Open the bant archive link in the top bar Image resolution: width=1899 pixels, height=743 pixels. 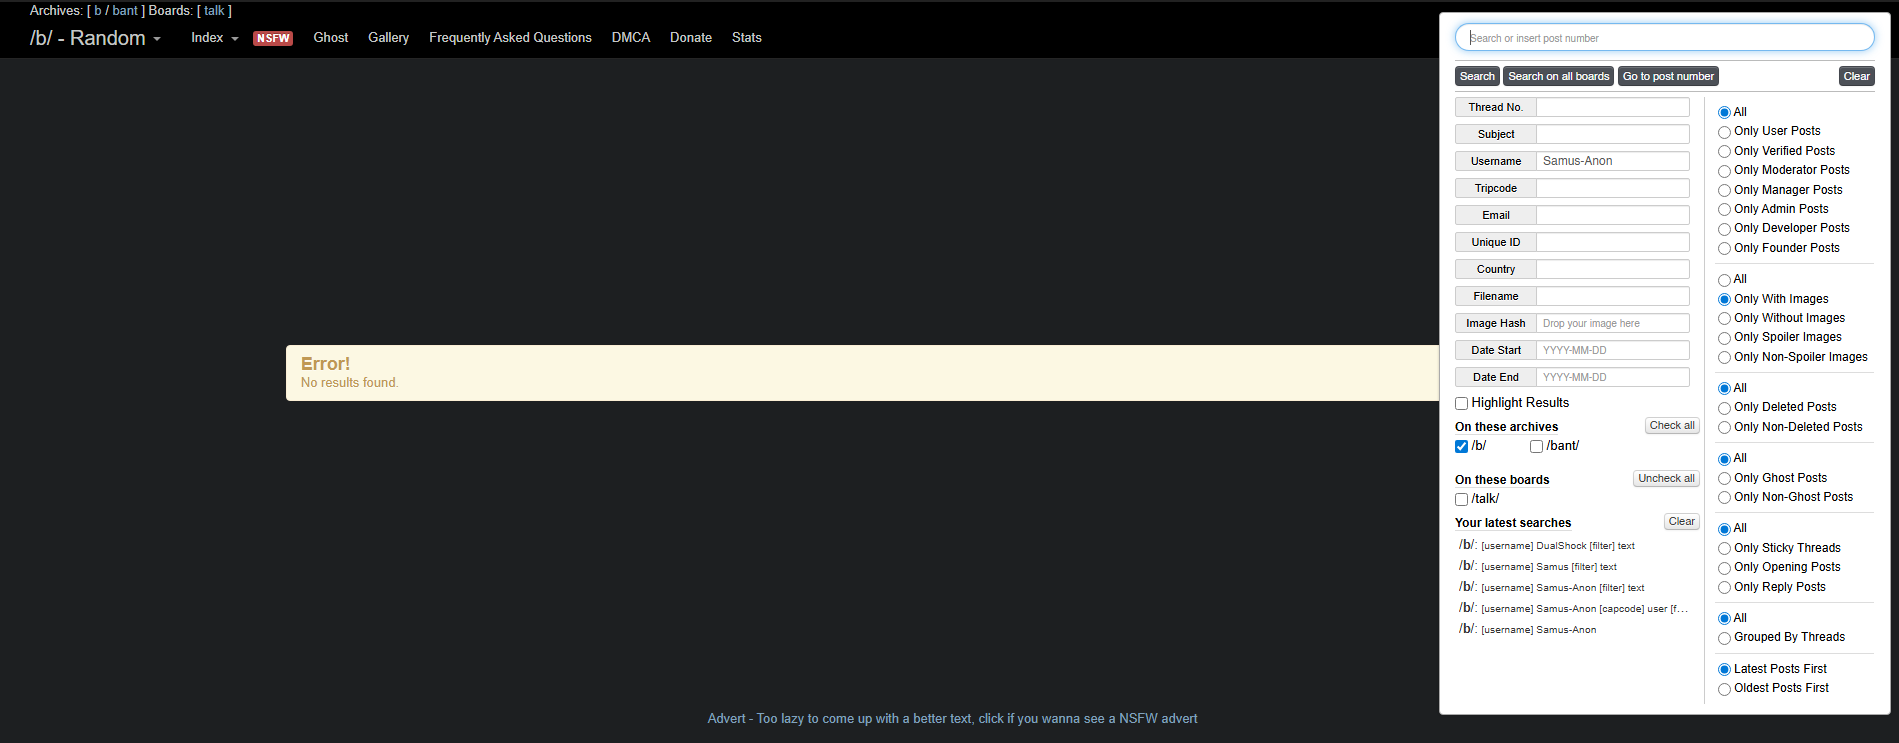coord(125,11)
